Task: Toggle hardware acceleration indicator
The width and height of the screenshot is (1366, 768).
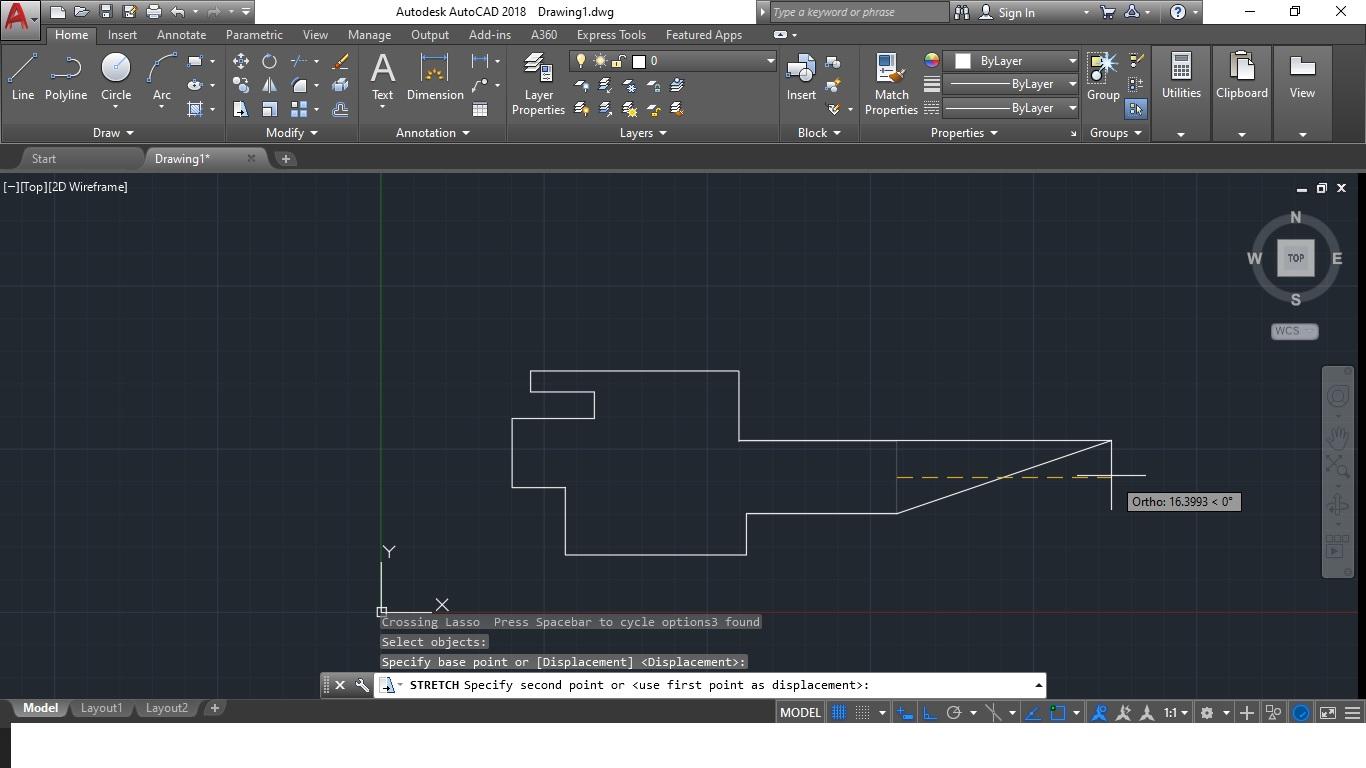Action: (x=1301, y=713)
